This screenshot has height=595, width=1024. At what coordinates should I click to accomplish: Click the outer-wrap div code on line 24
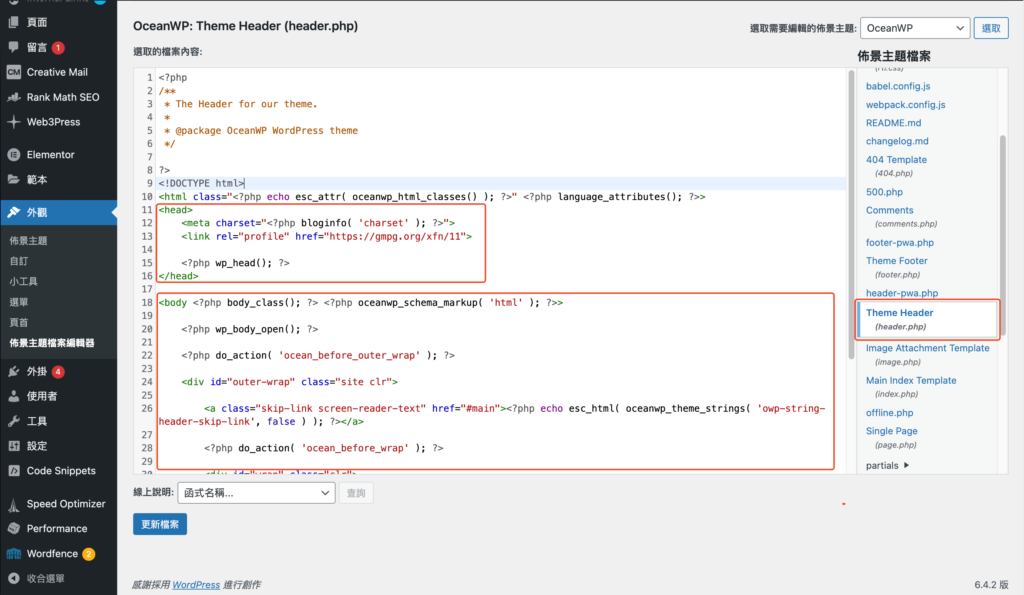tap(289, 381)
